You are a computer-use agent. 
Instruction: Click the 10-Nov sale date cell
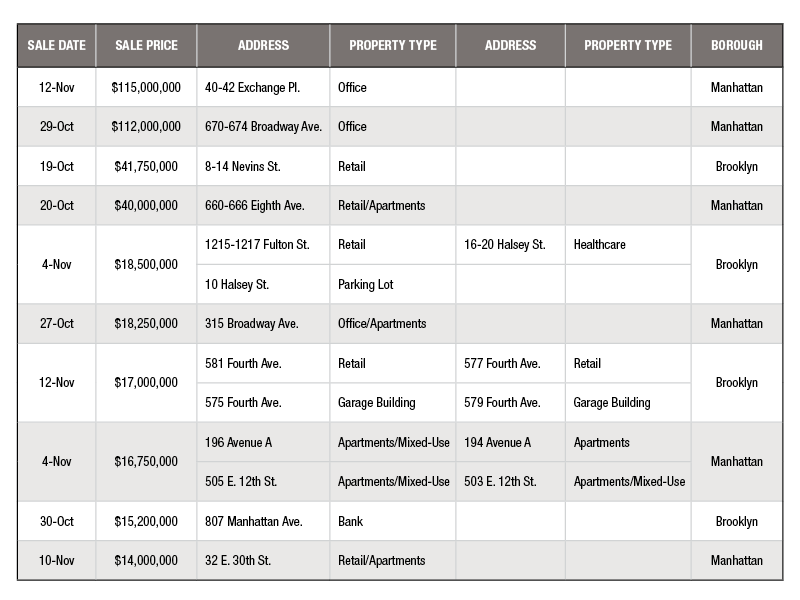pos(57,561)
